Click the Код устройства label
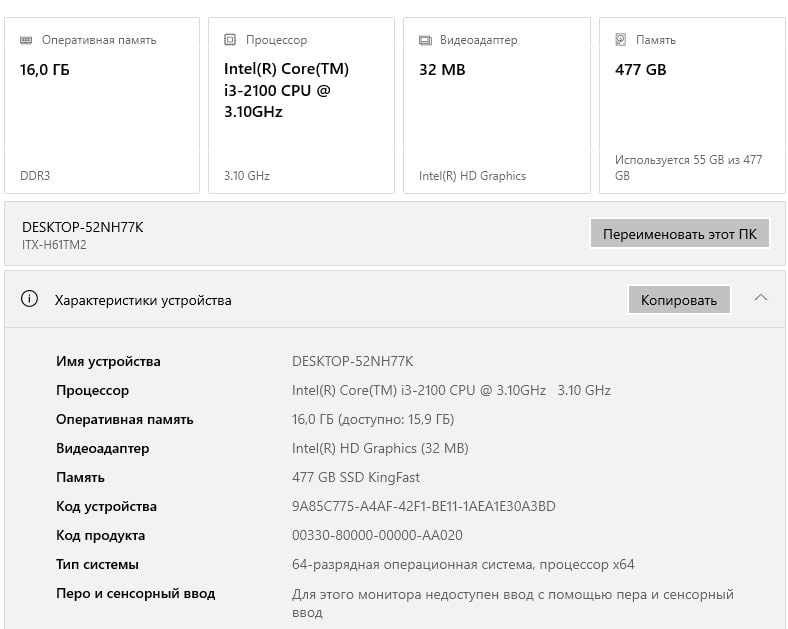Image resolution: width=788 pixels, height=629 pixels. coord(106,506)
